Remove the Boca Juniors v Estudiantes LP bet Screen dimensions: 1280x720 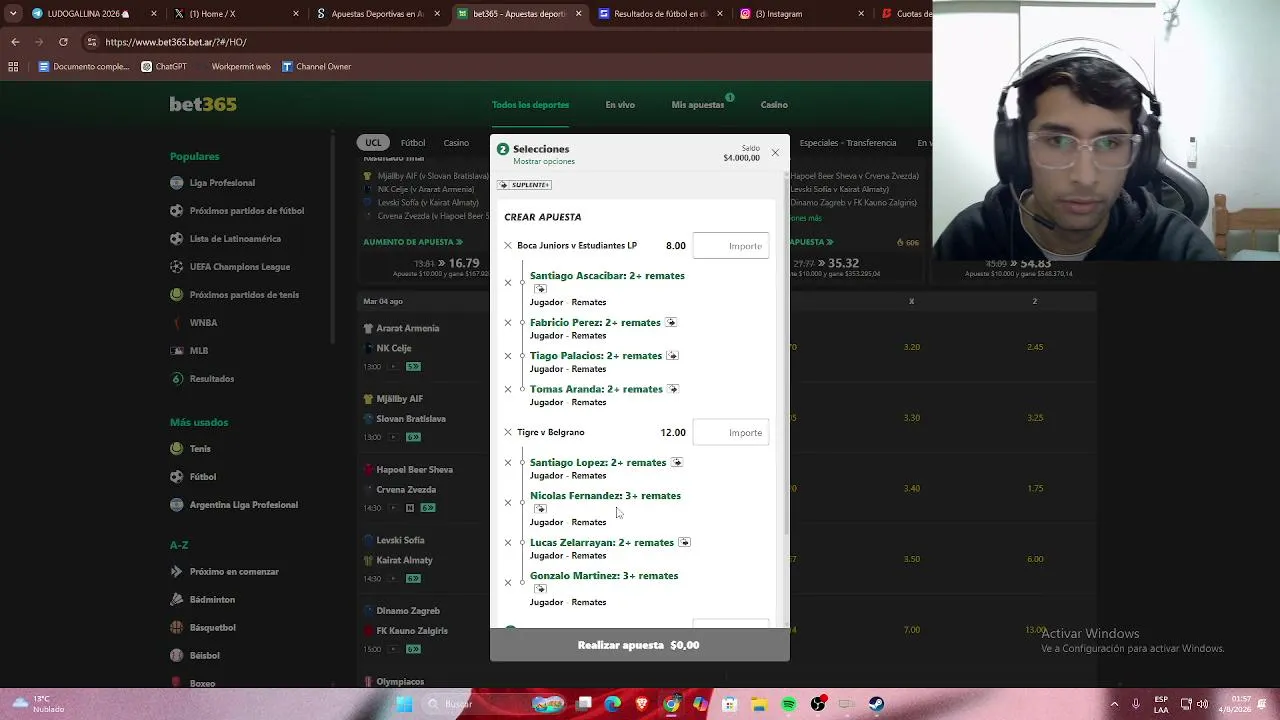[508, 246]
